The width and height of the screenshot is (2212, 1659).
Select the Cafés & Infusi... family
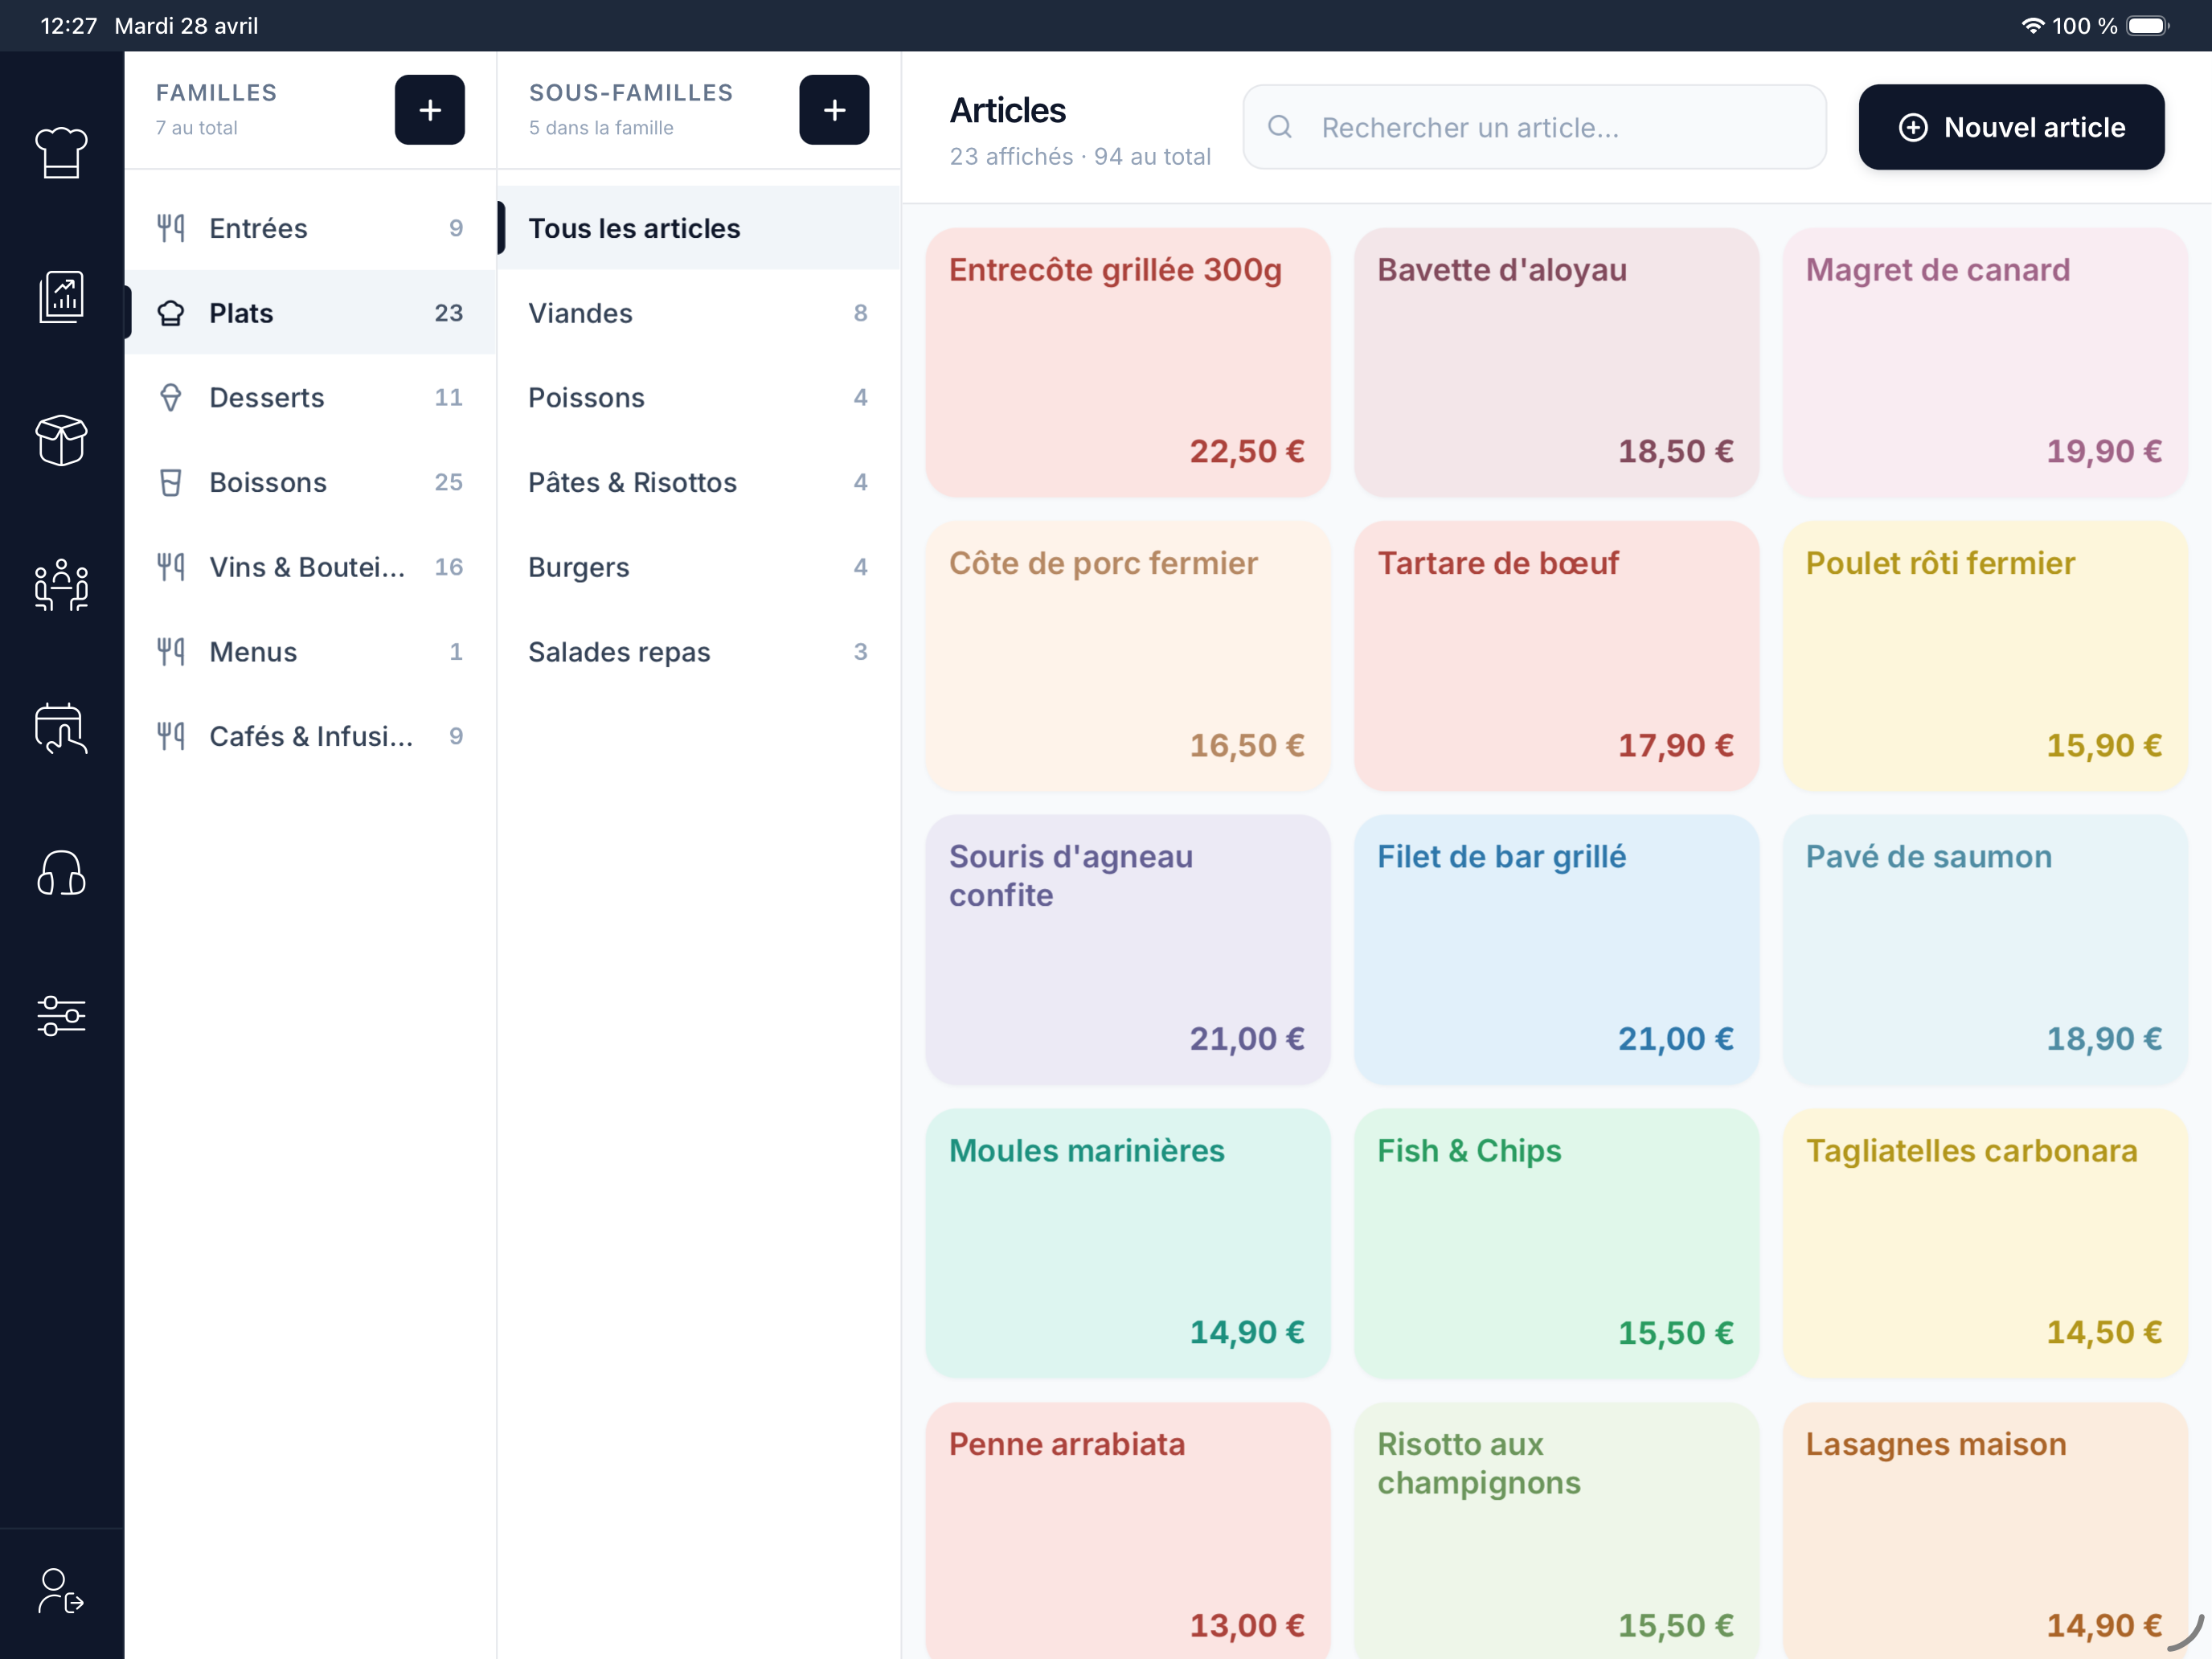point(310,737)
